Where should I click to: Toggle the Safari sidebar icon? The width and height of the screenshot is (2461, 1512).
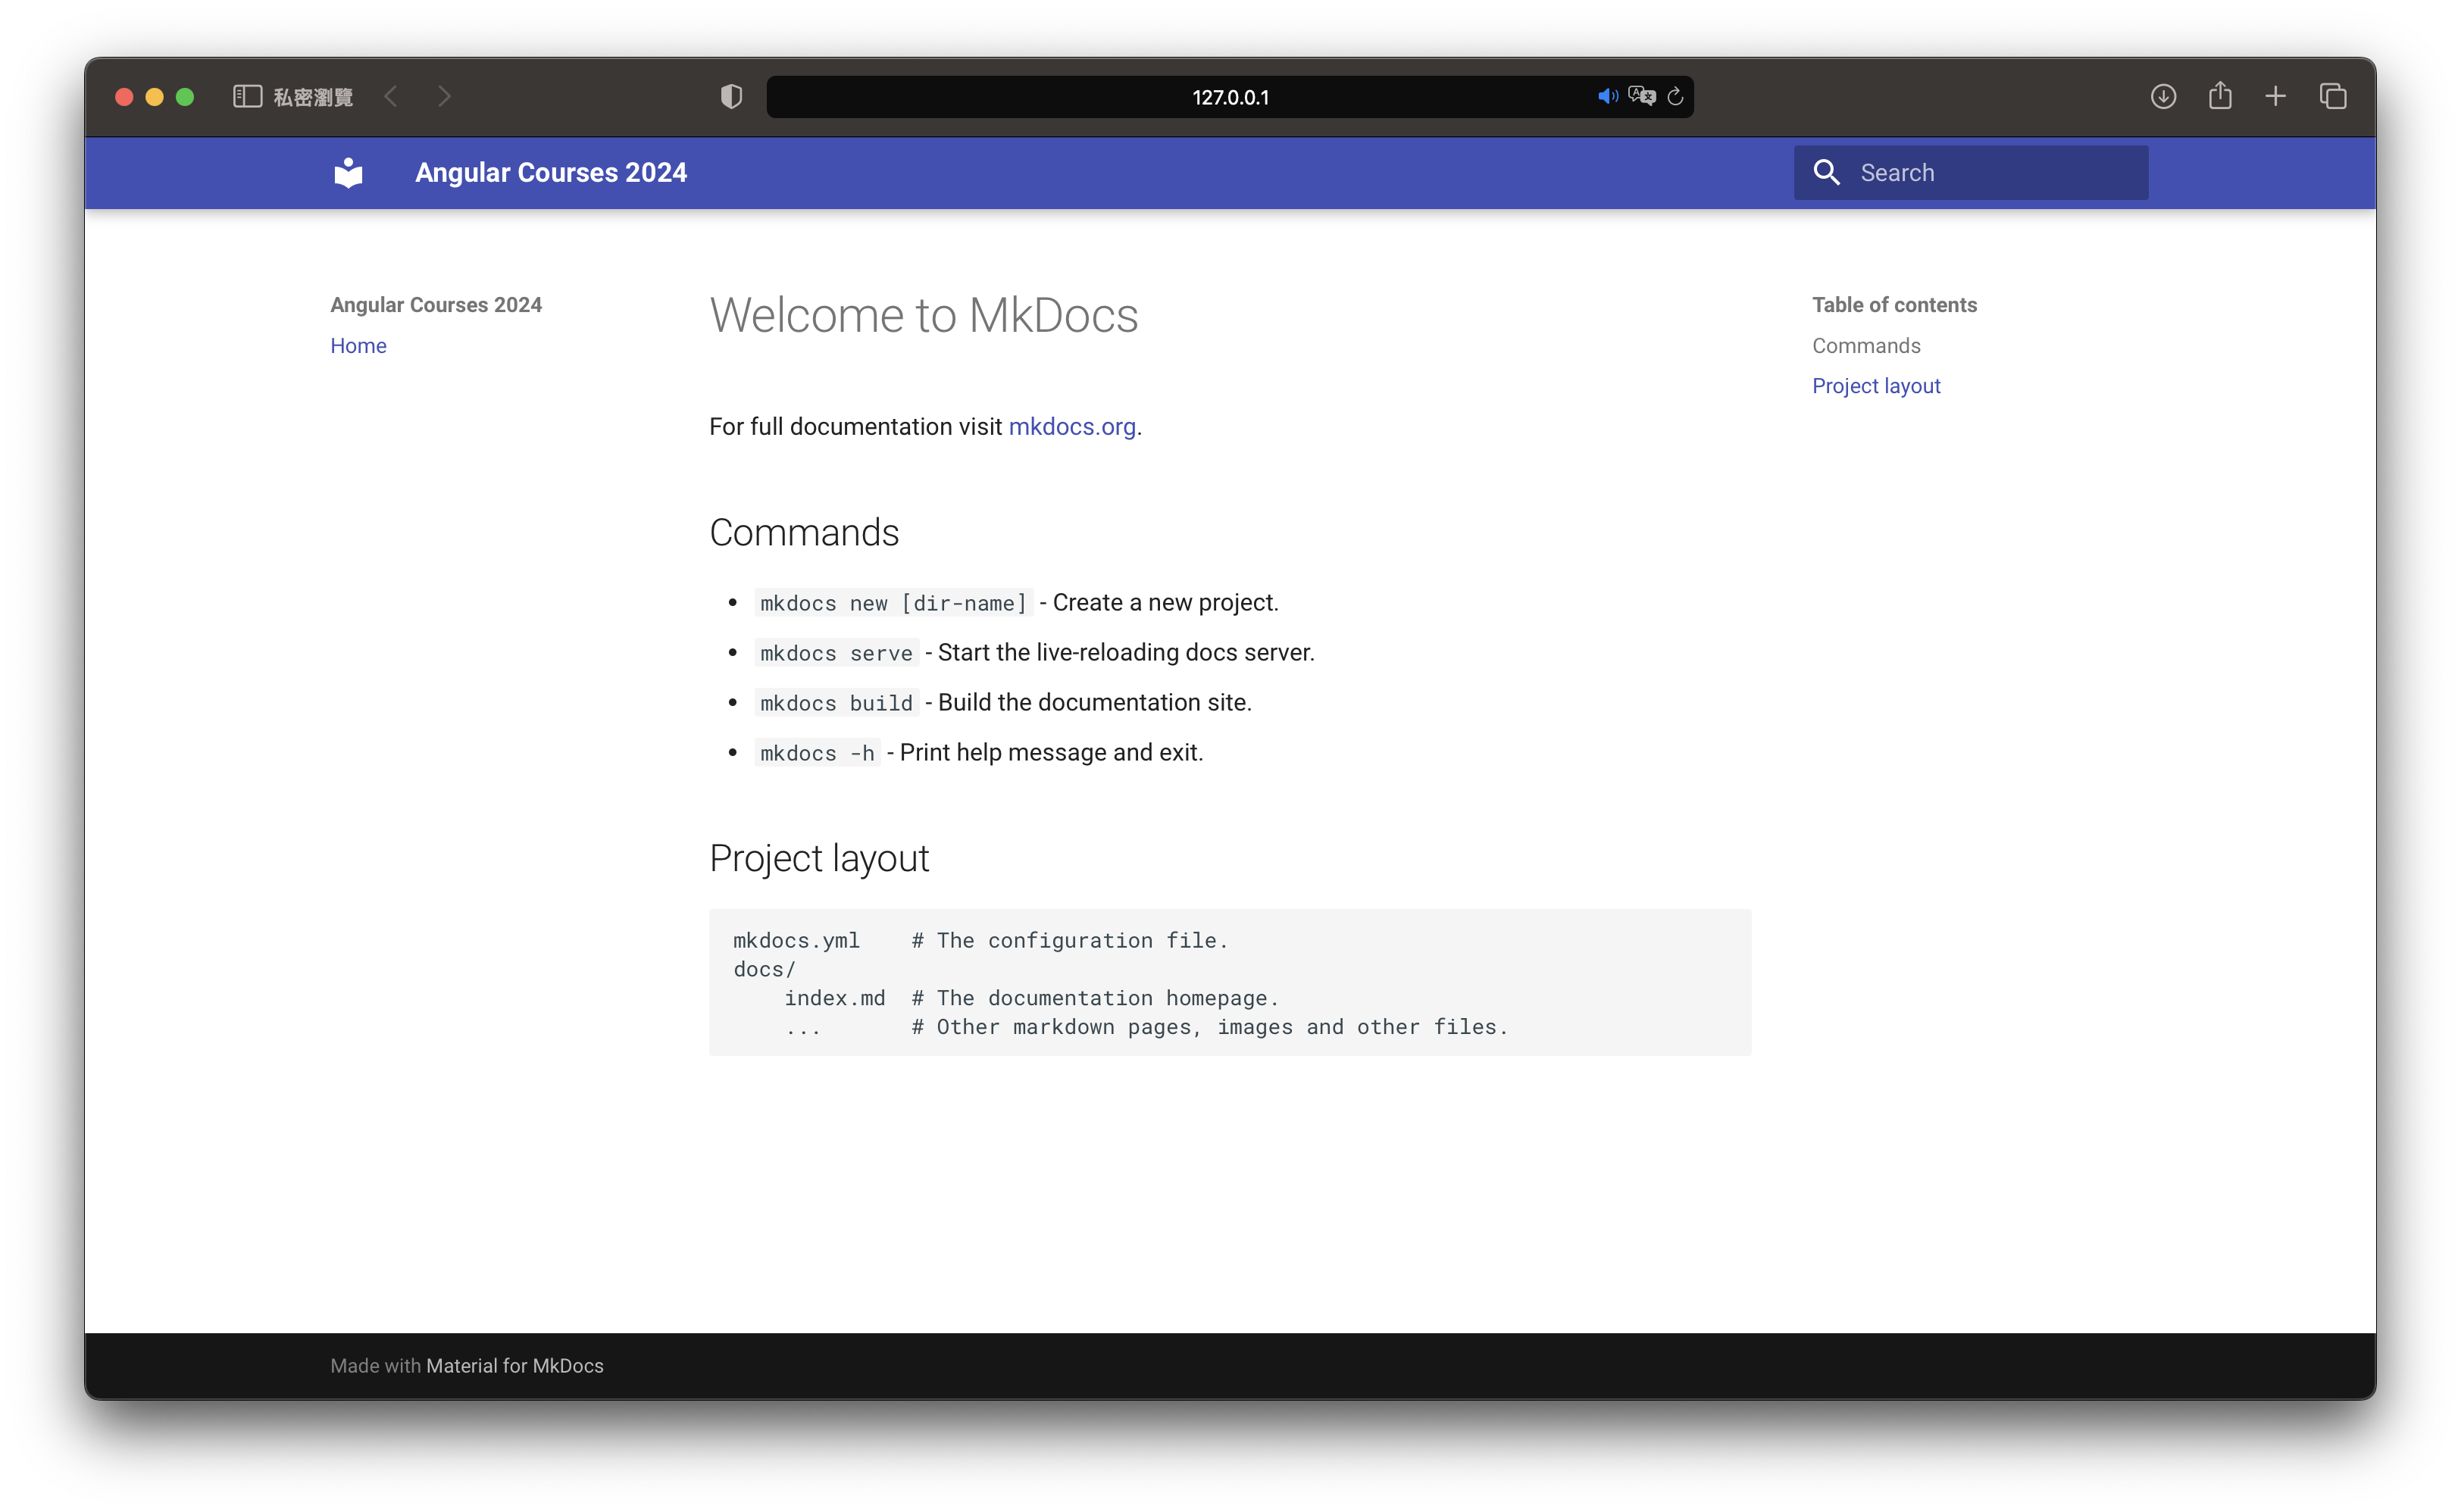pyautogui.click(x=247, y=97)
